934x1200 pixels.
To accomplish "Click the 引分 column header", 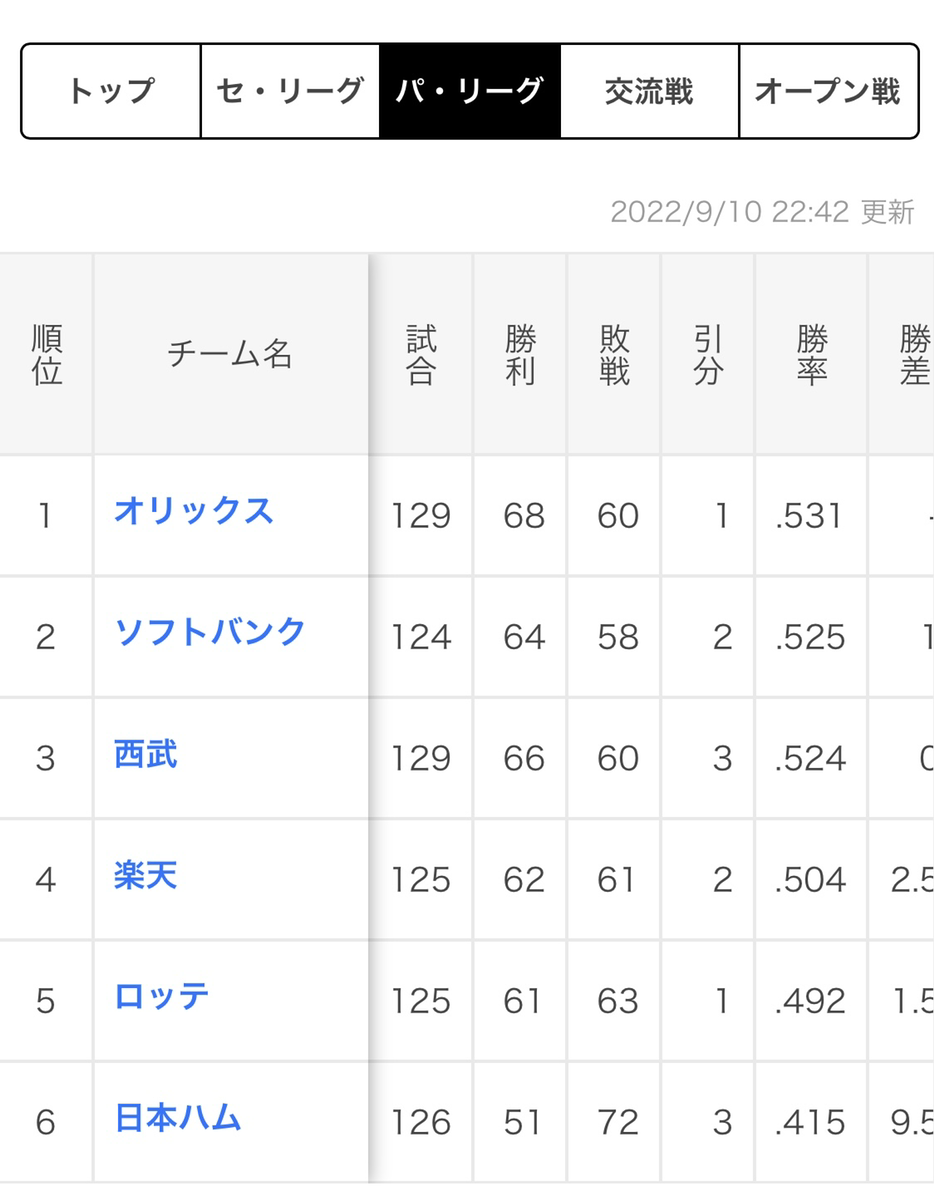I will (708, 355).
